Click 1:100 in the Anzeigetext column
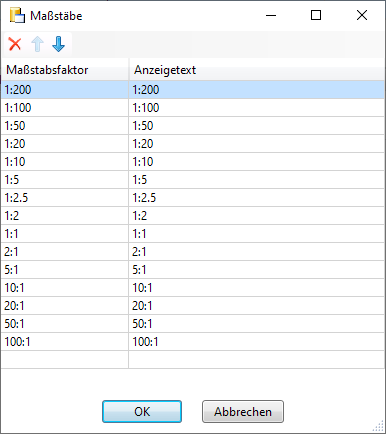The height and width of the screenshot is (434, 386). coord(256,108)
